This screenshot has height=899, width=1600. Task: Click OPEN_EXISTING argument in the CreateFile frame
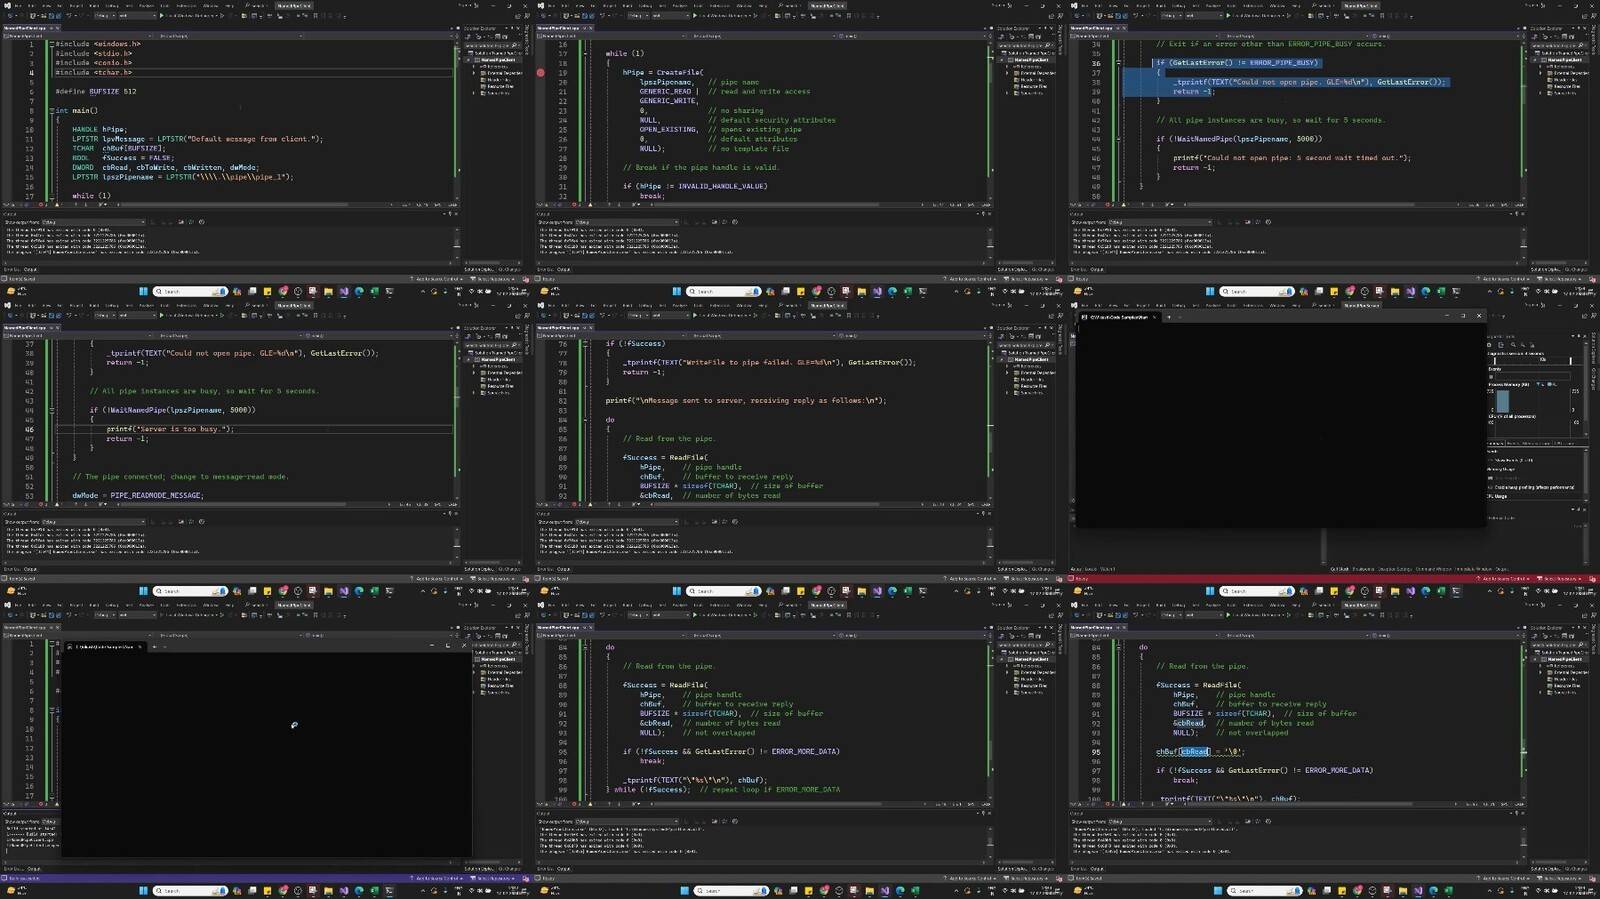pos(668,129)
